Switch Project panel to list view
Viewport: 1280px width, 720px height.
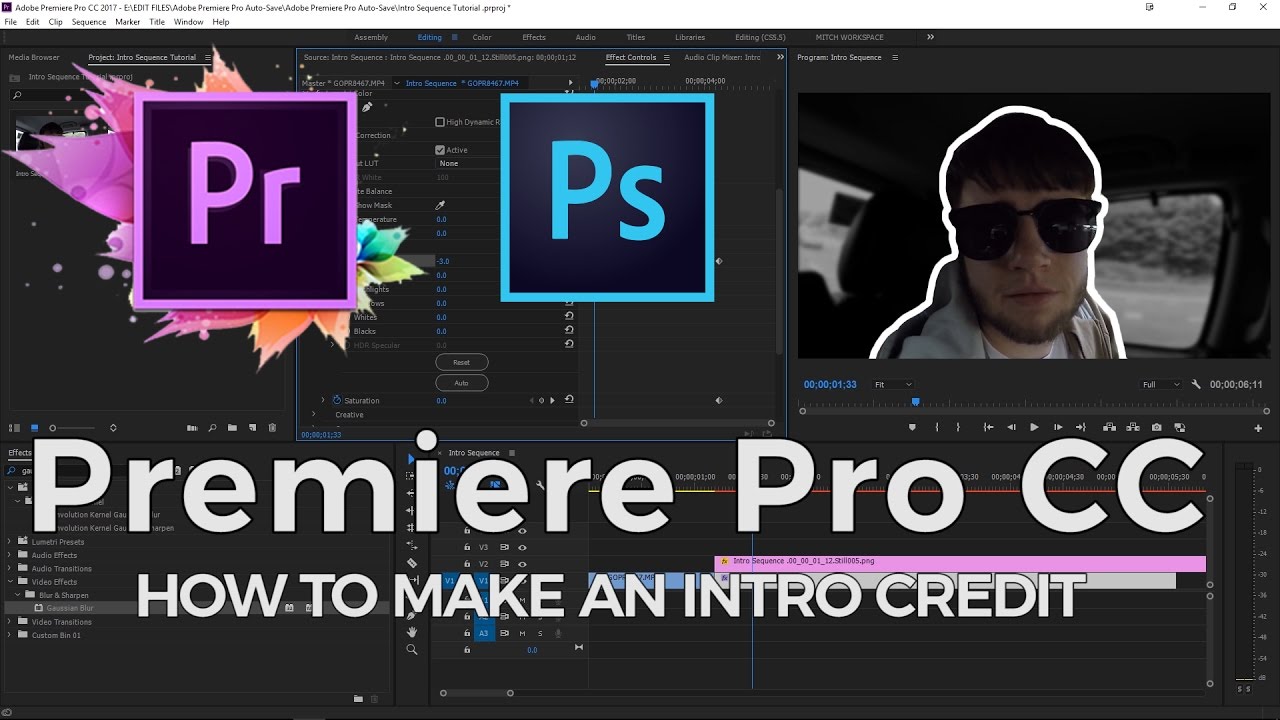[x=14, y=428]
